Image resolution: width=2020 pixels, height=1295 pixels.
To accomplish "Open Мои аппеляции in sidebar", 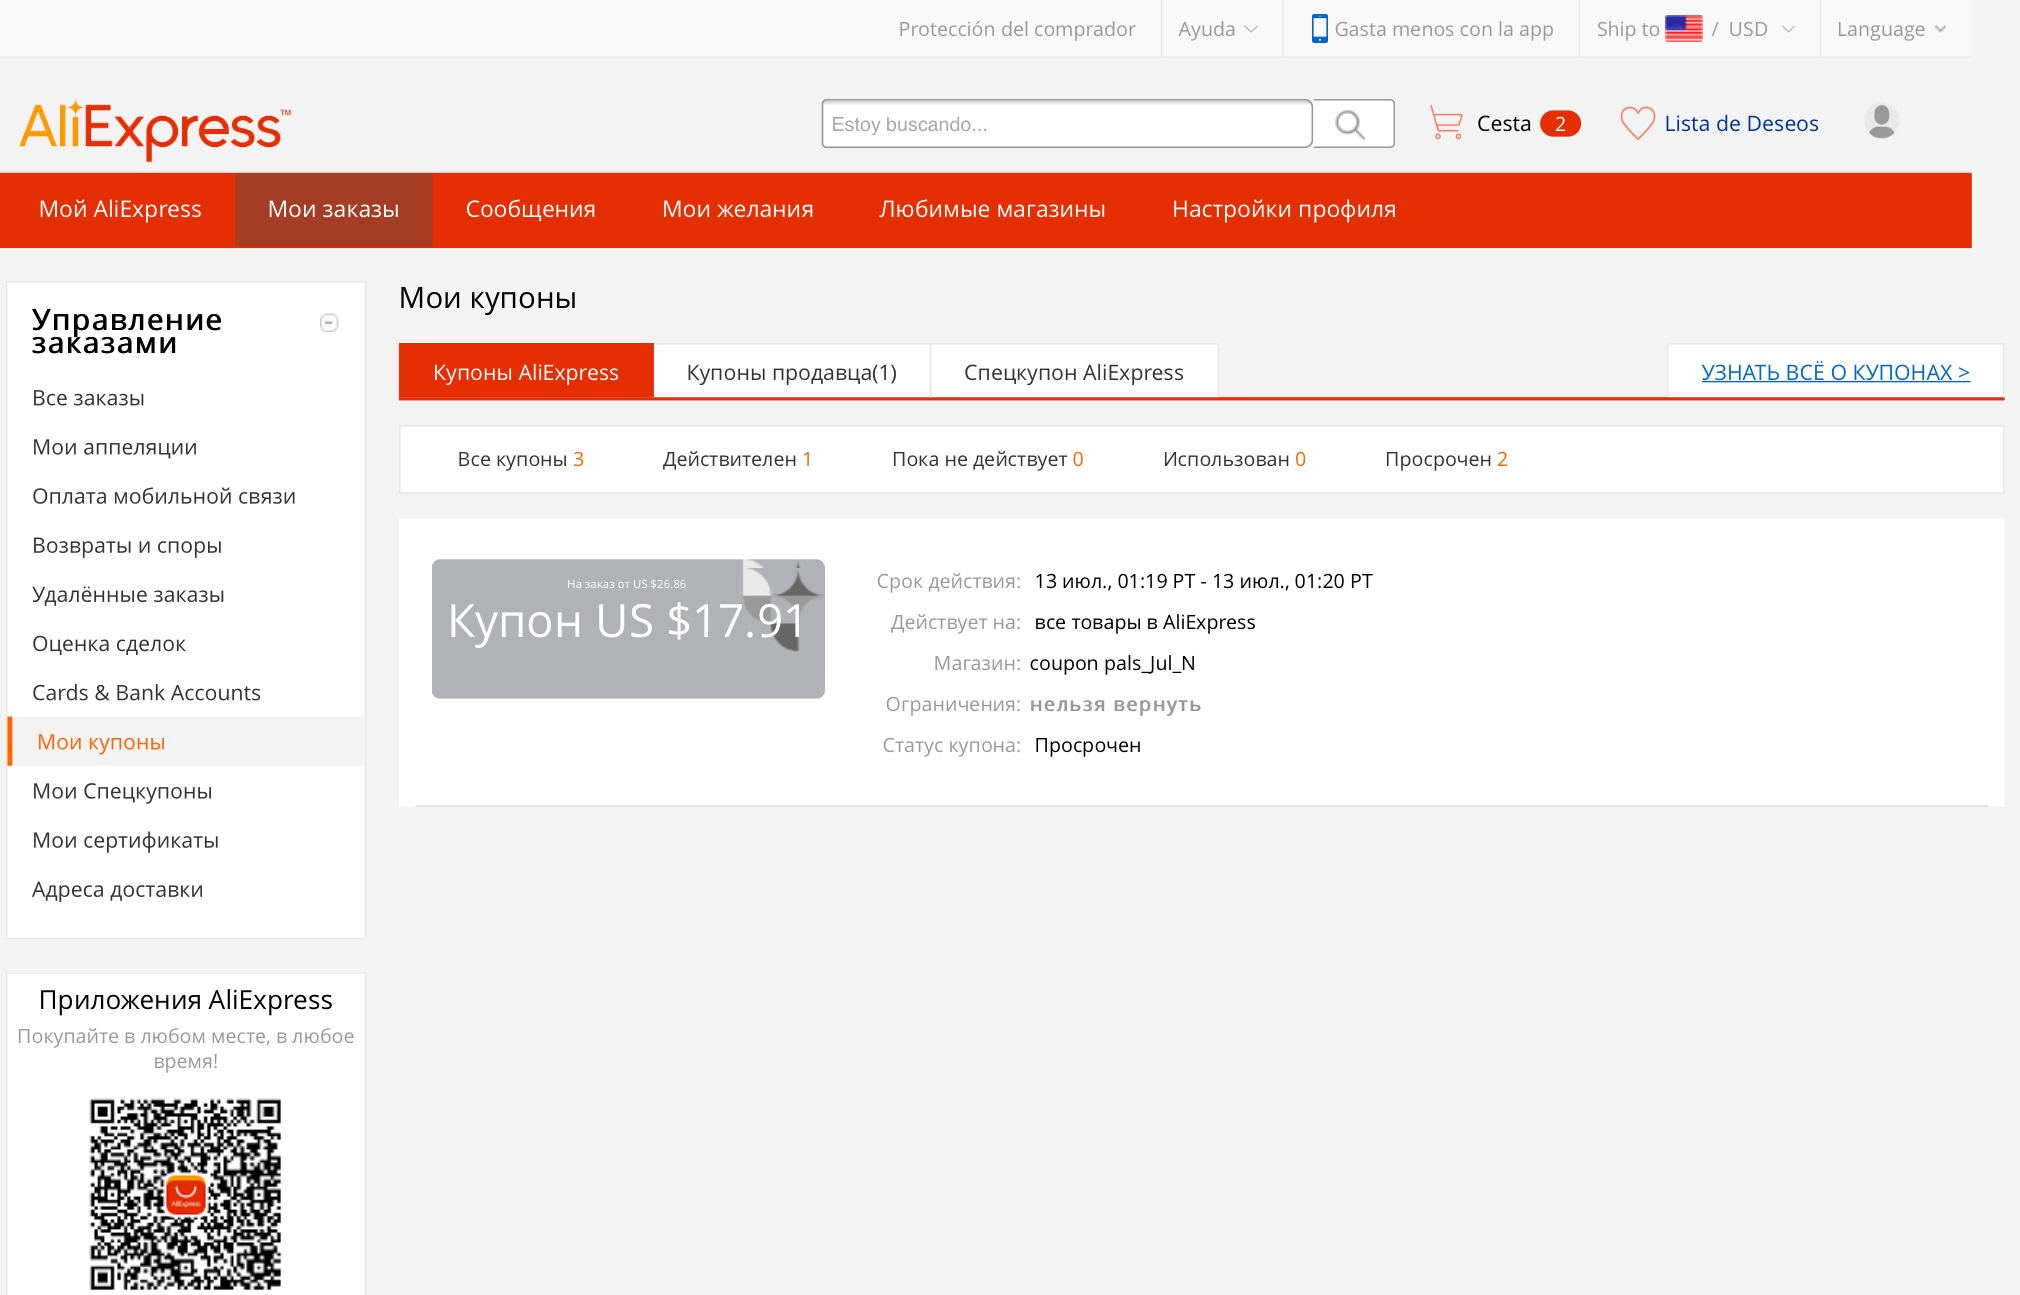I will pos(114,447).
